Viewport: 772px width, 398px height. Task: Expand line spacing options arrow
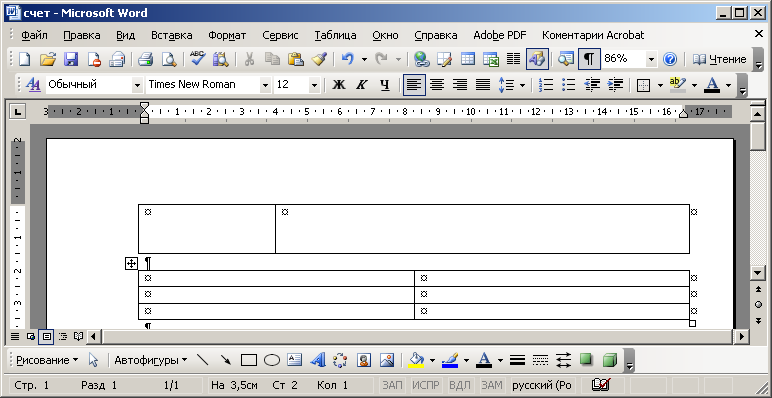pyautogui.click(x=522, y=85)
